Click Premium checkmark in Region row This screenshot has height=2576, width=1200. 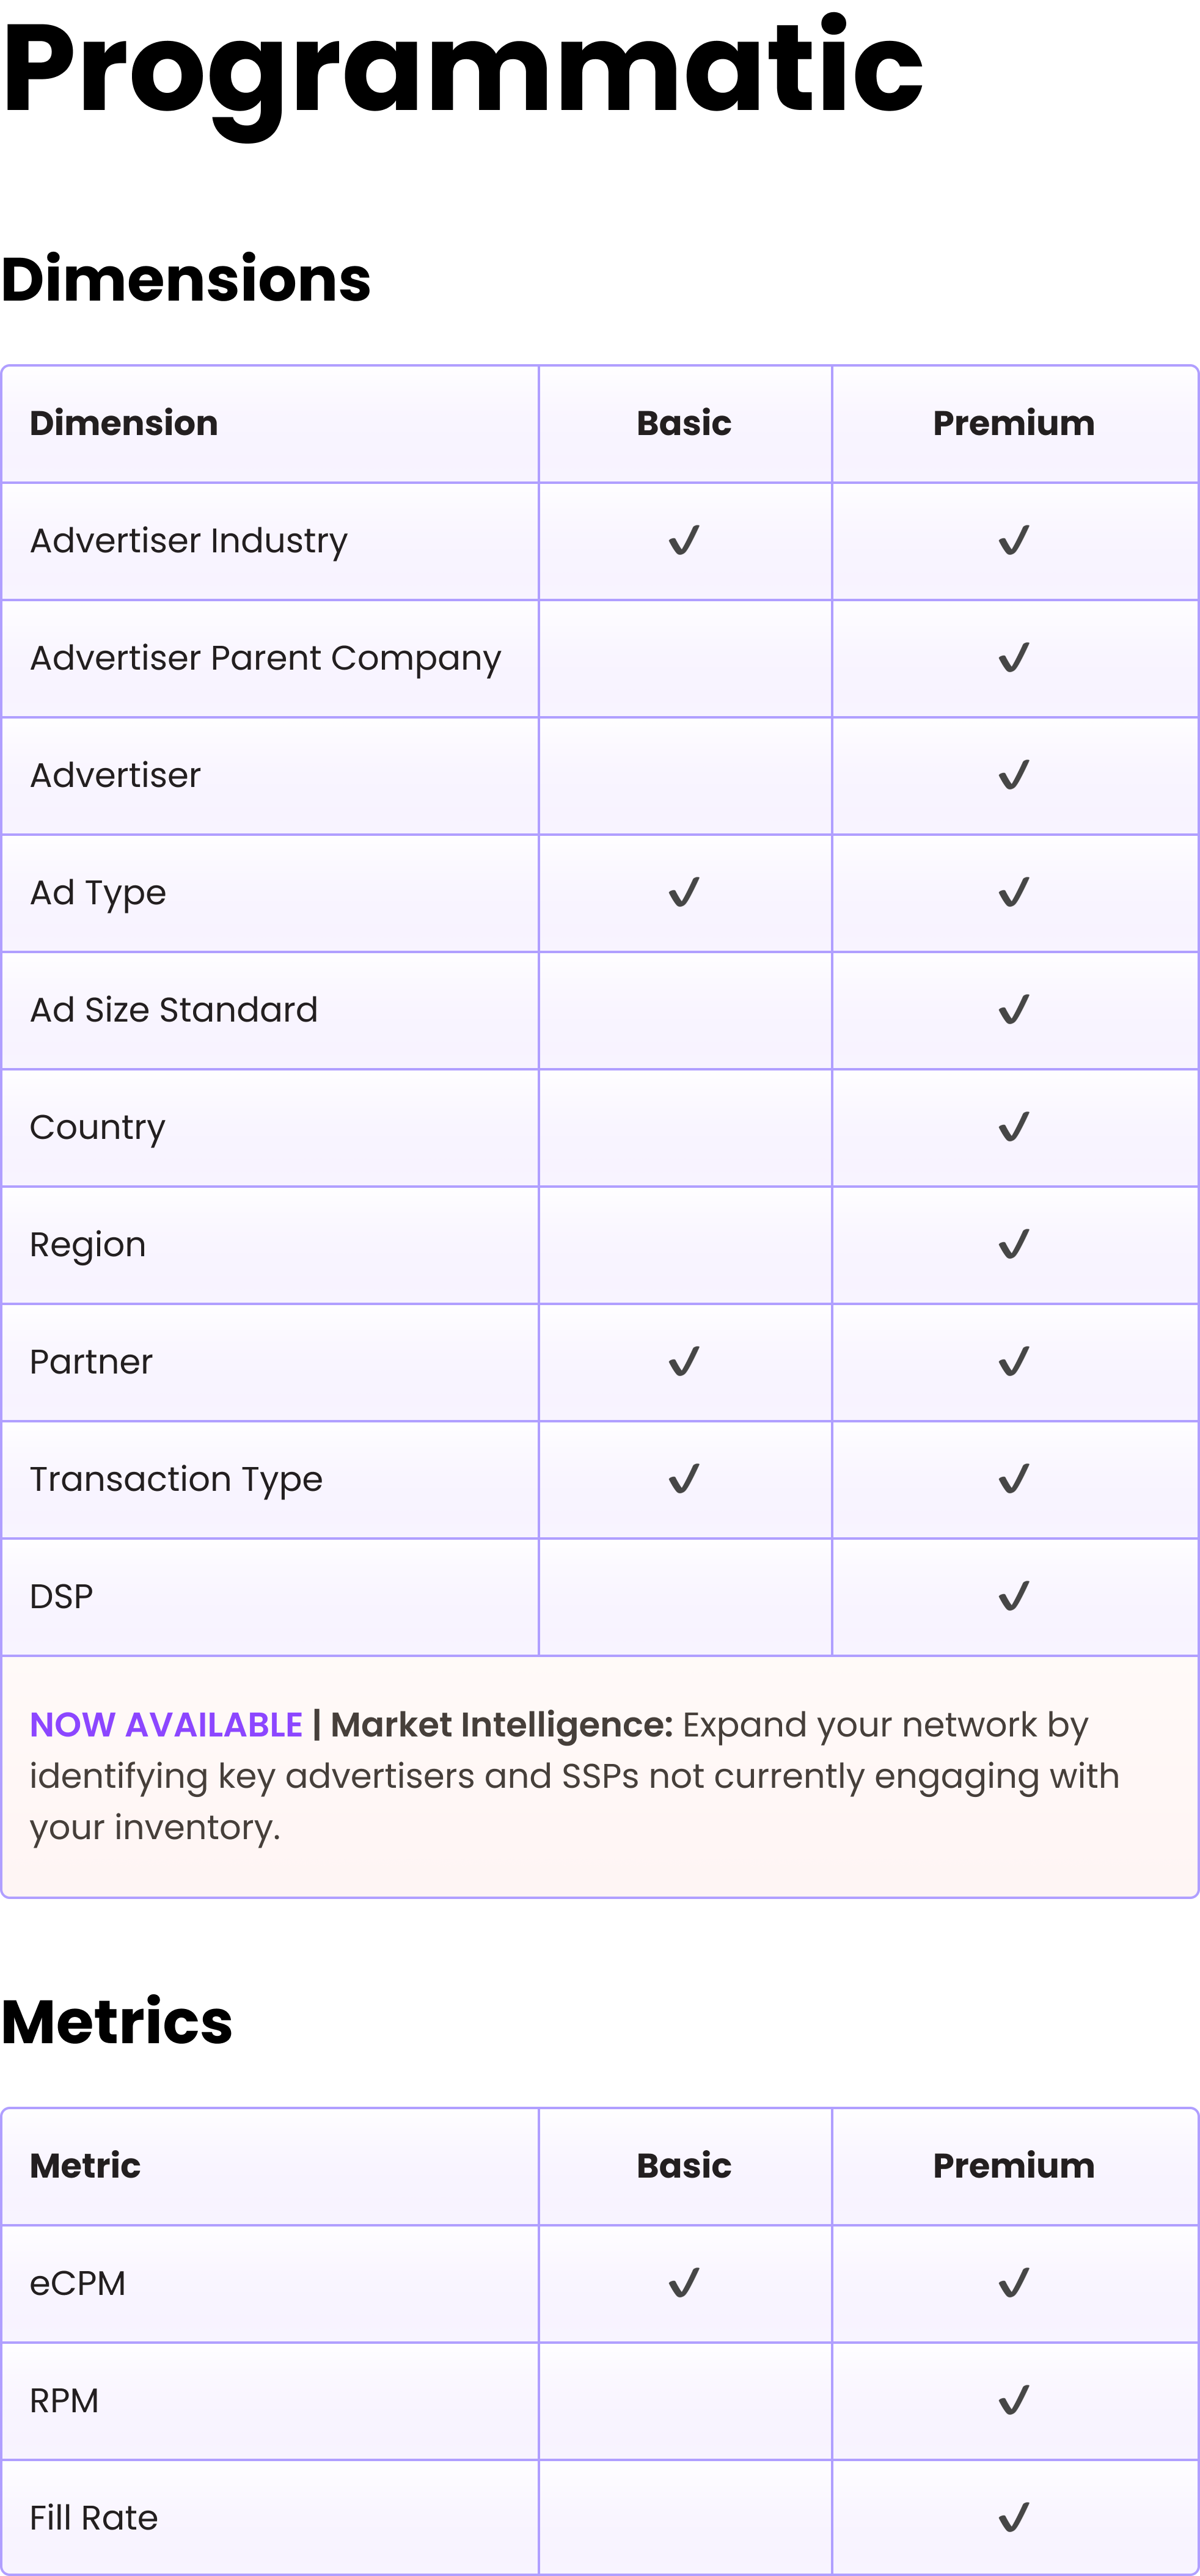tap(1014, 1244)
